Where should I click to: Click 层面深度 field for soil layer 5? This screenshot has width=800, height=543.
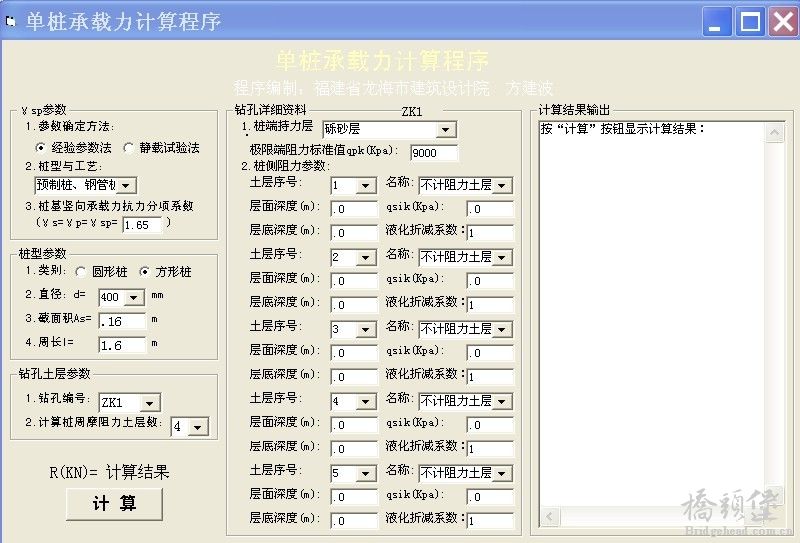pyautogui.click(x=354, y=497)
